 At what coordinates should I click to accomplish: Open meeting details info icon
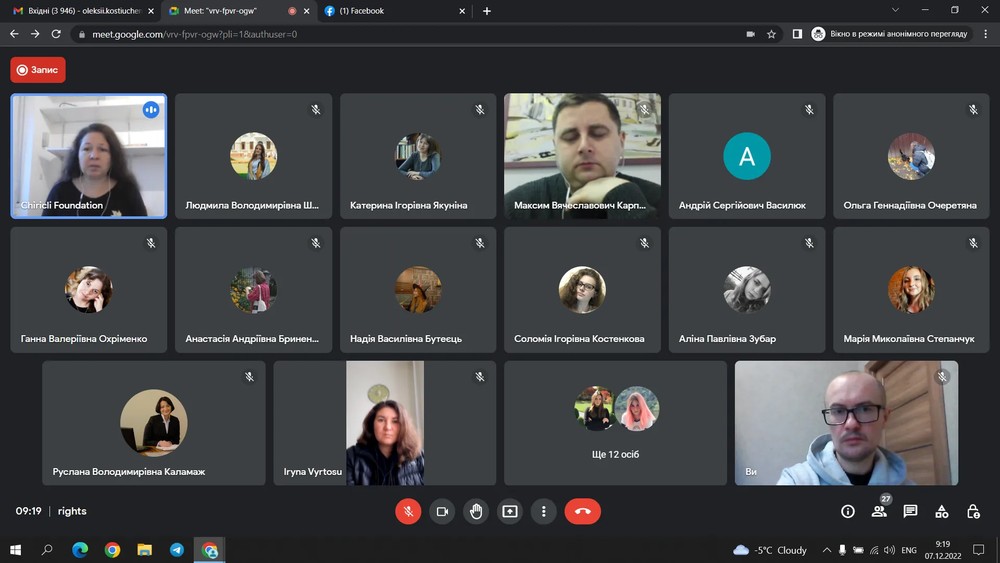point(848,511)
